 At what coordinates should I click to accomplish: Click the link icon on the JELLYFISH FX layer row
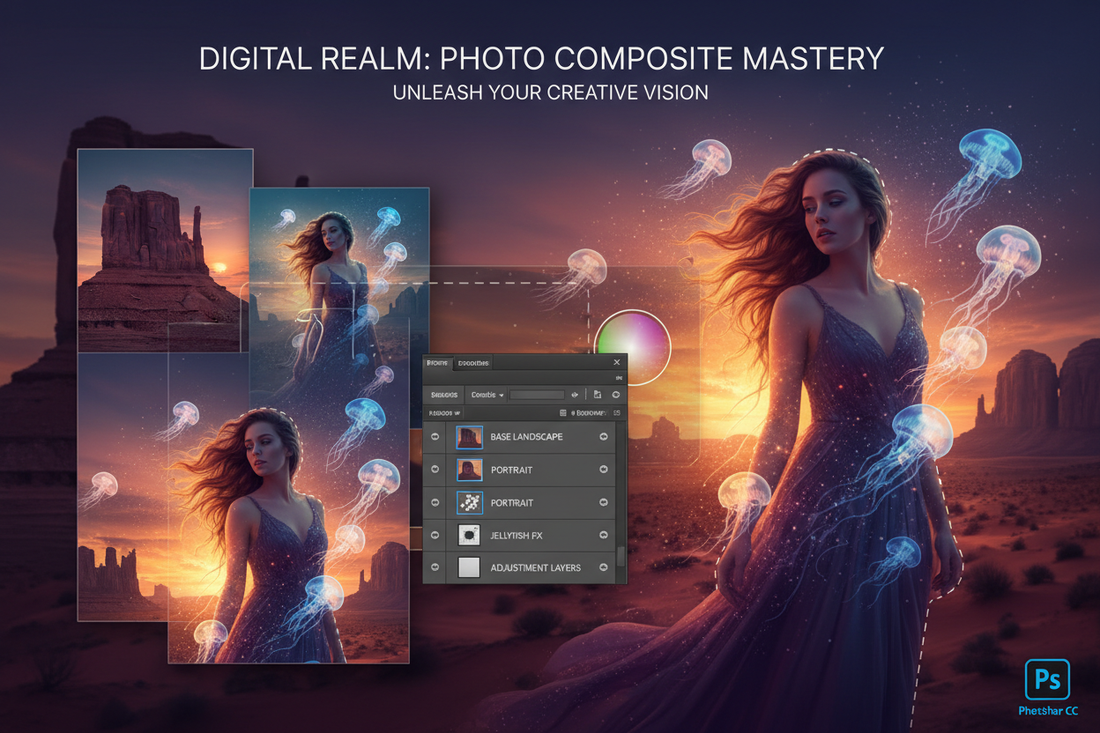tap(604, 536)
